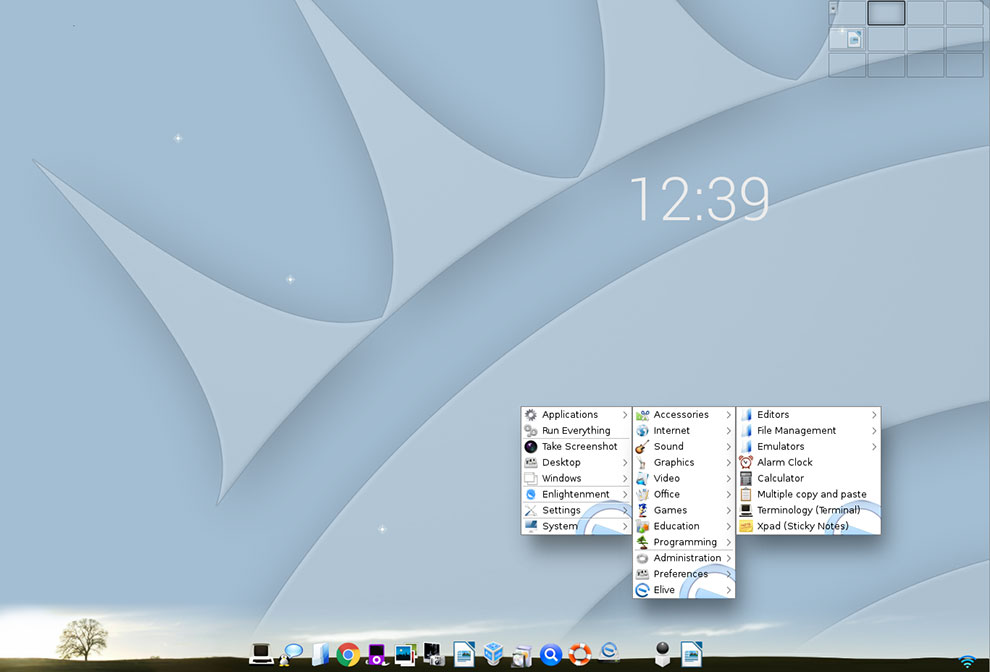Choose Run Everything in main menu
990x672 pixels.
pos(576,431)
